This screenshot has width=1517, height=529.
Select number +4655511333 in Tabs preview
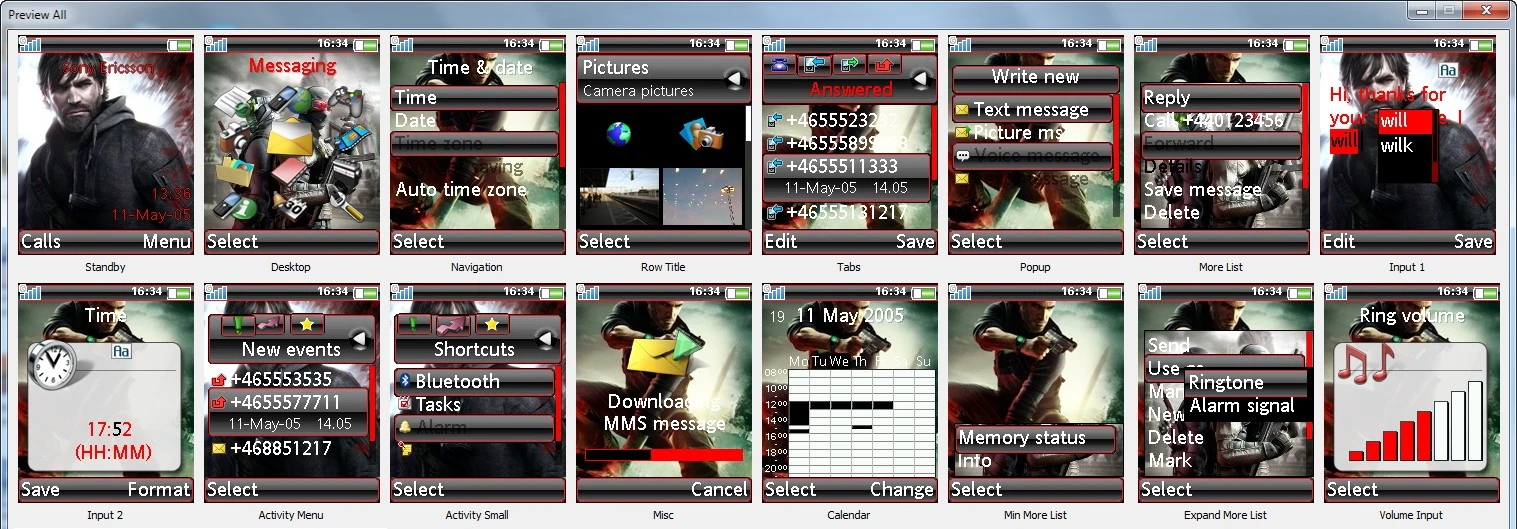click(847, 166)
